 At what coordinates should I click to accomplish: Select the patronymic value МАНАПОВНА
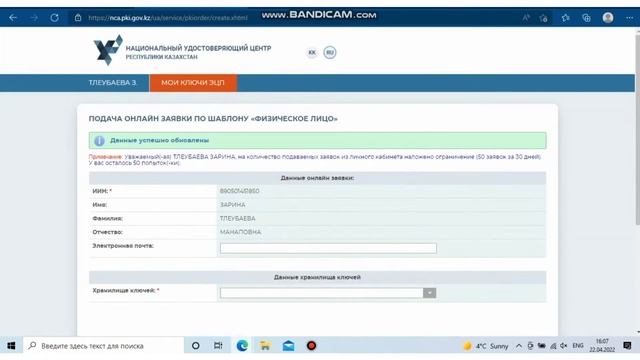(240, 232)
